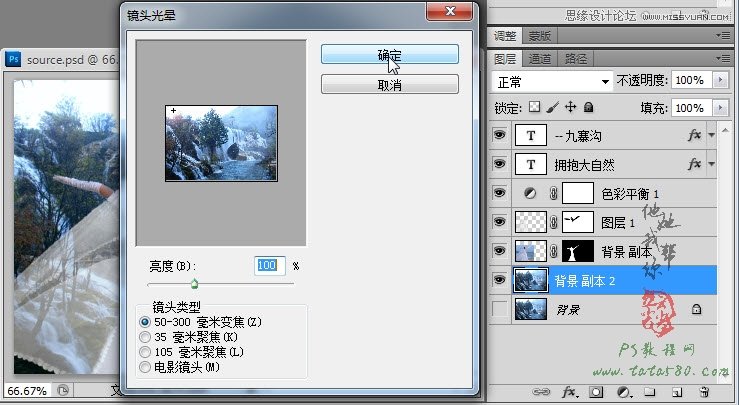
Task: Toggle lock position move icon
Action: pyautogui.click(x=570, y=107)
